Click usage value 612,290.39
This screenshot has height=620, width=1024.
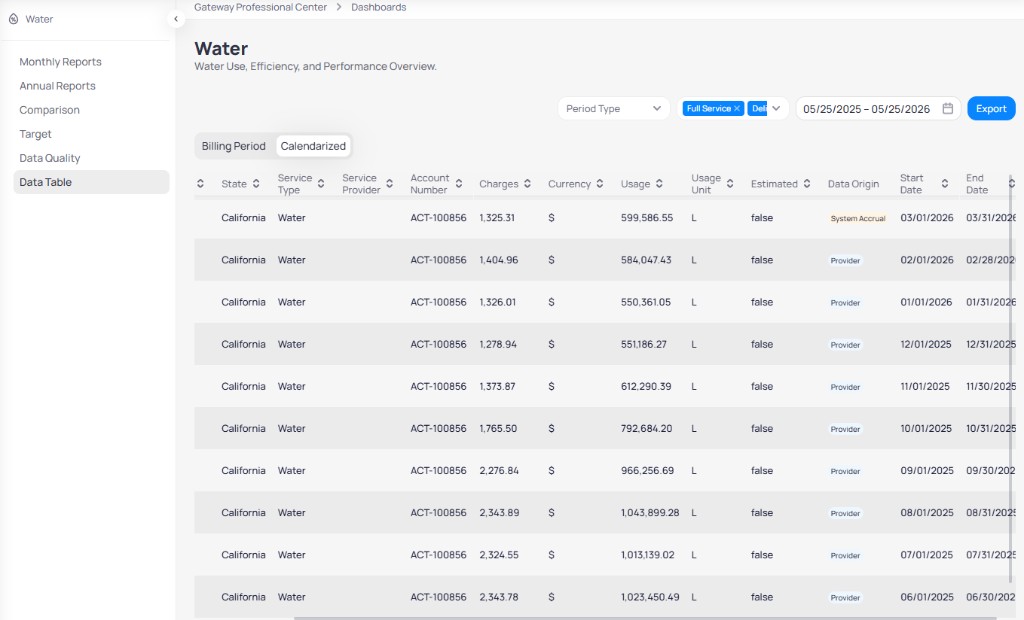[646, 386]
